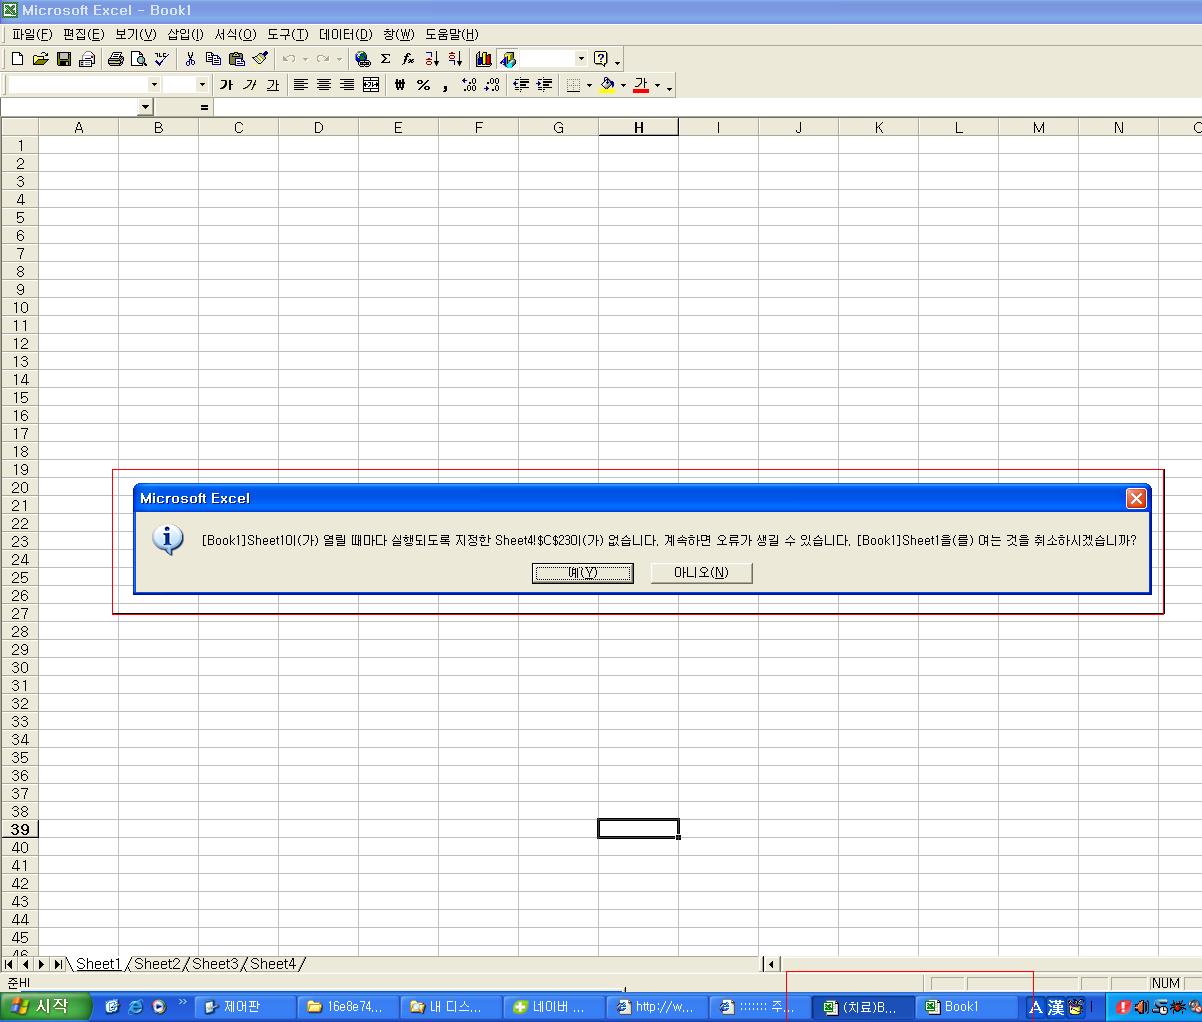Open the 서식(O) menu
This screenshot has height=1022, width=1202.
[x=235, y=34]
